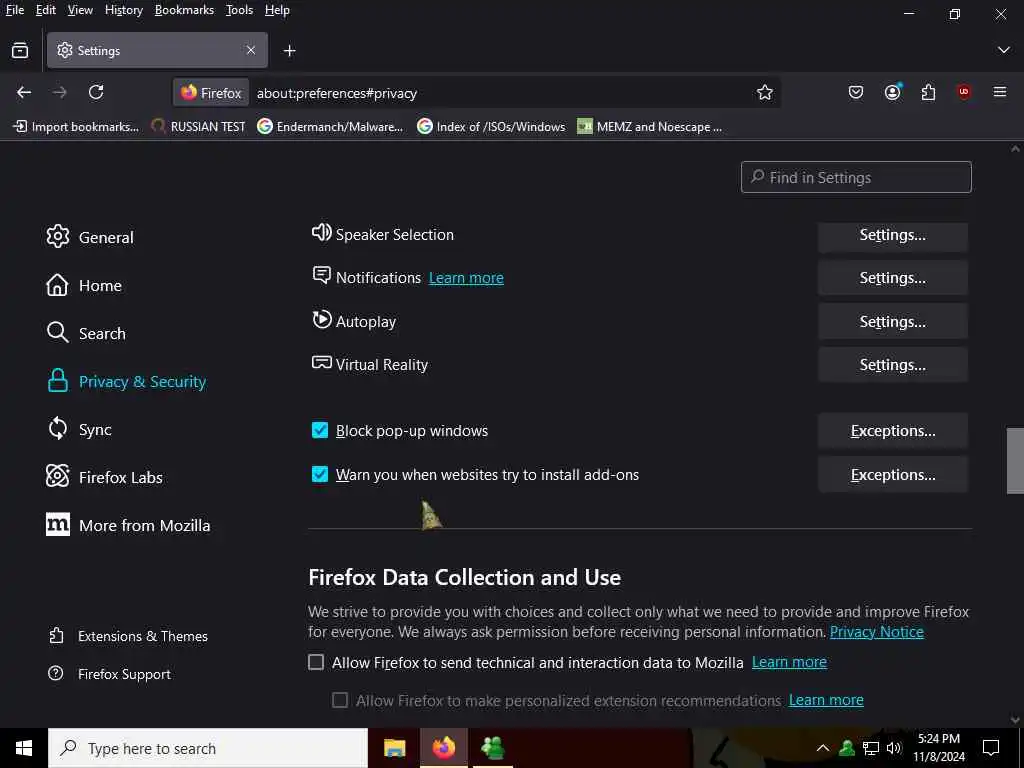Click Learn more next to Notifications
The width and height of the screenshot is (1024, 768).
[466, 278]
